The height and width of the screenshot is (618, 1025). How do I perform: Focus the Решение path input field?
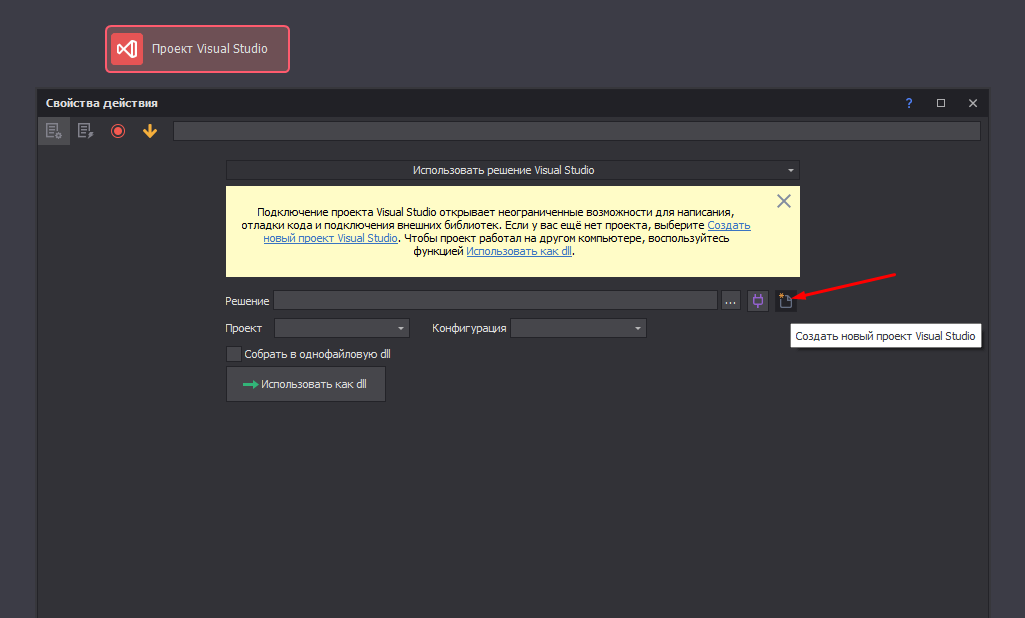click(x=496, y=301)
